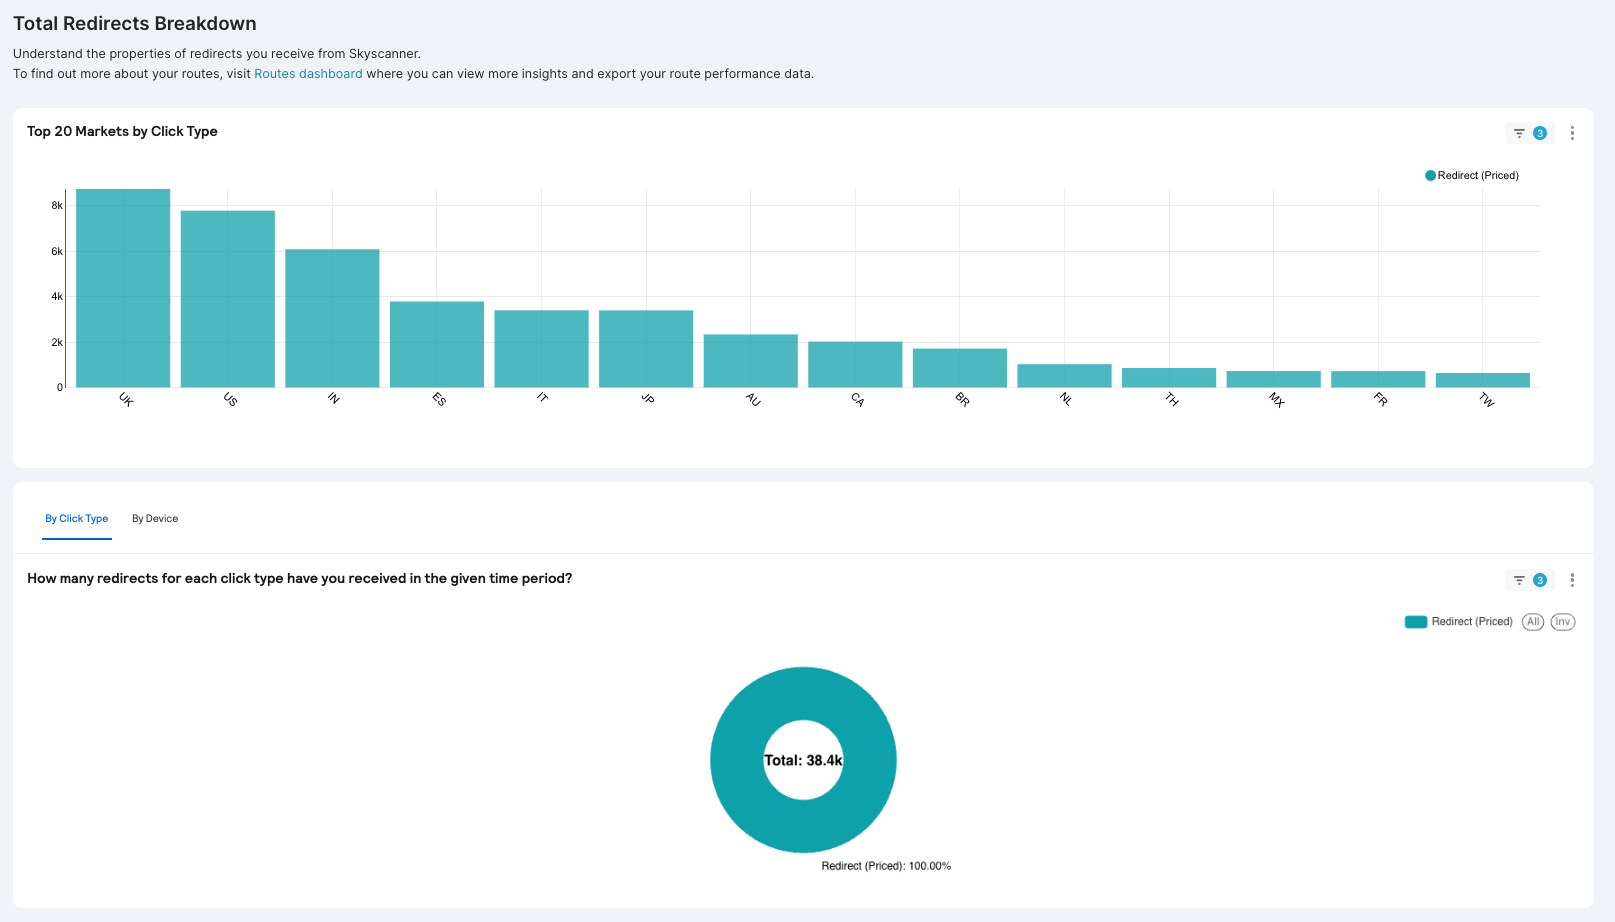The width and height of the screenshot is (1615, 922).
Task: Toggle Redirect (Priced) legend dot in bar chart
Action: click(1430, 175)
